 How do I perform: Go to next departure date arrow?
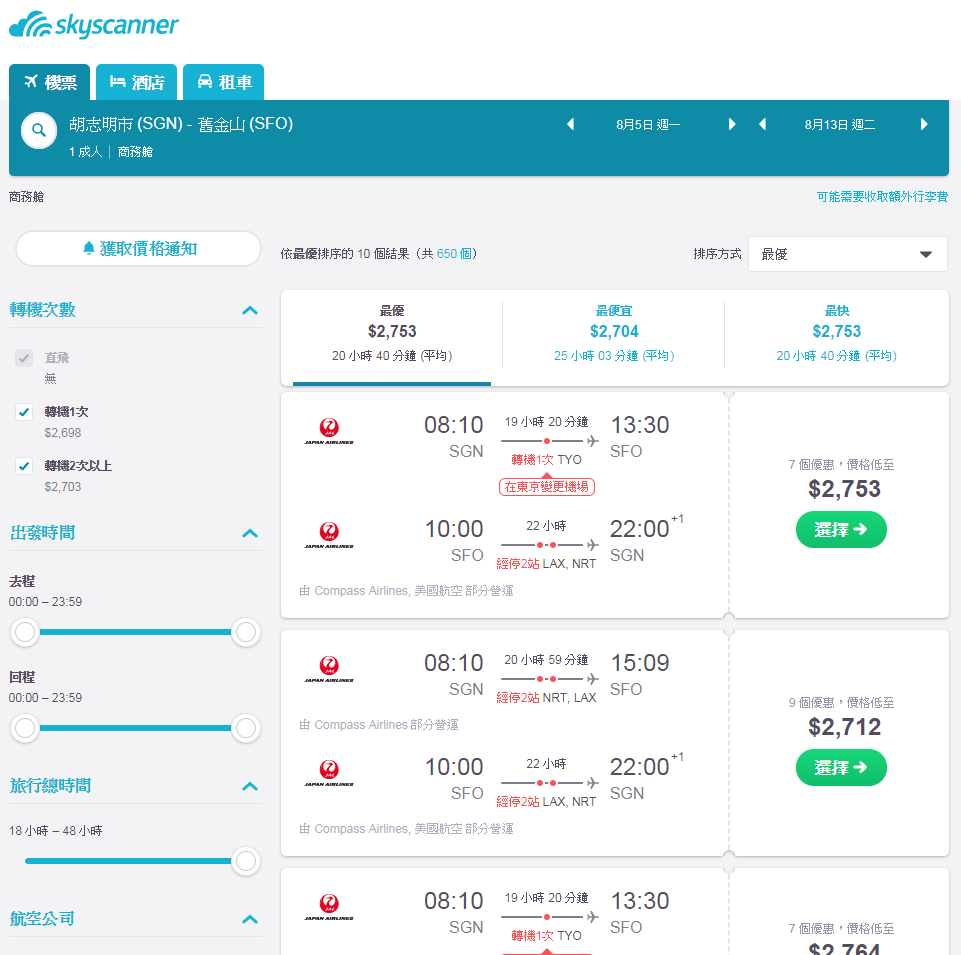click(731, 124)
